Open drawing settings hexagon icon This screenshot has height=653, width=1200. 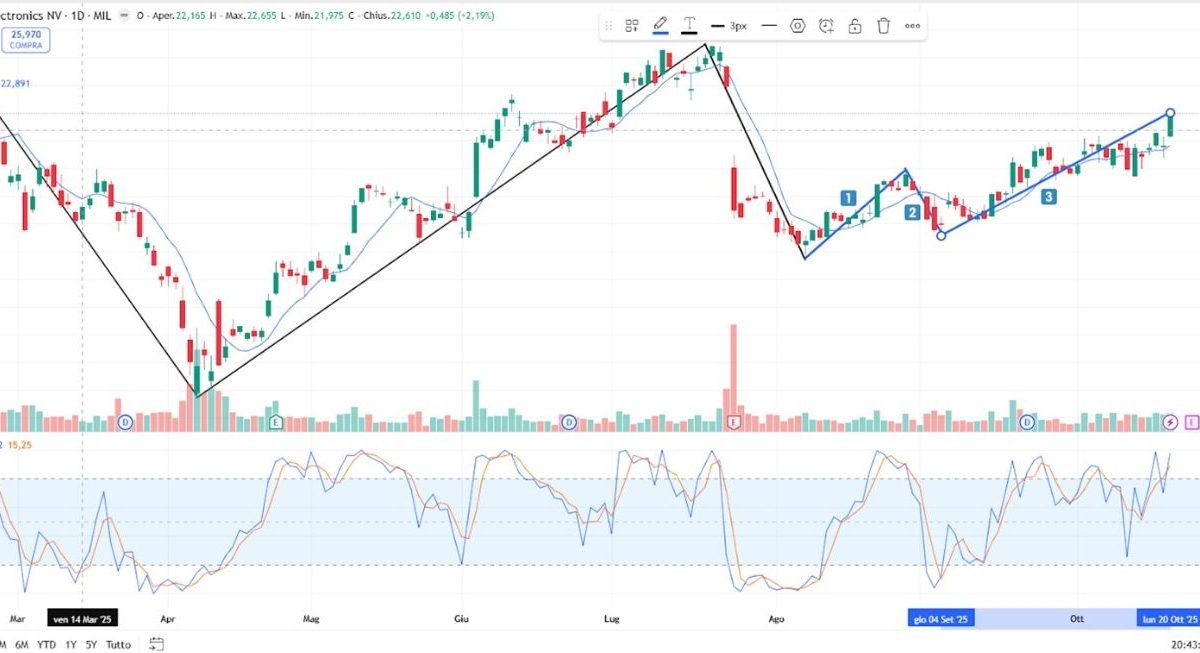click(x=797, y=26)
